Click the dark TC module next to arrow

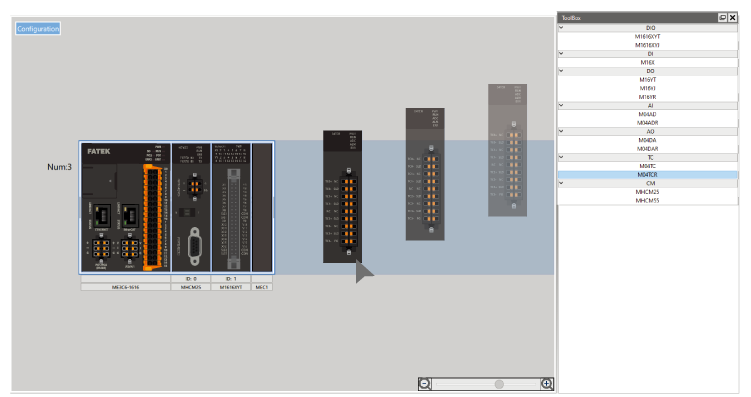click(342, 196)
